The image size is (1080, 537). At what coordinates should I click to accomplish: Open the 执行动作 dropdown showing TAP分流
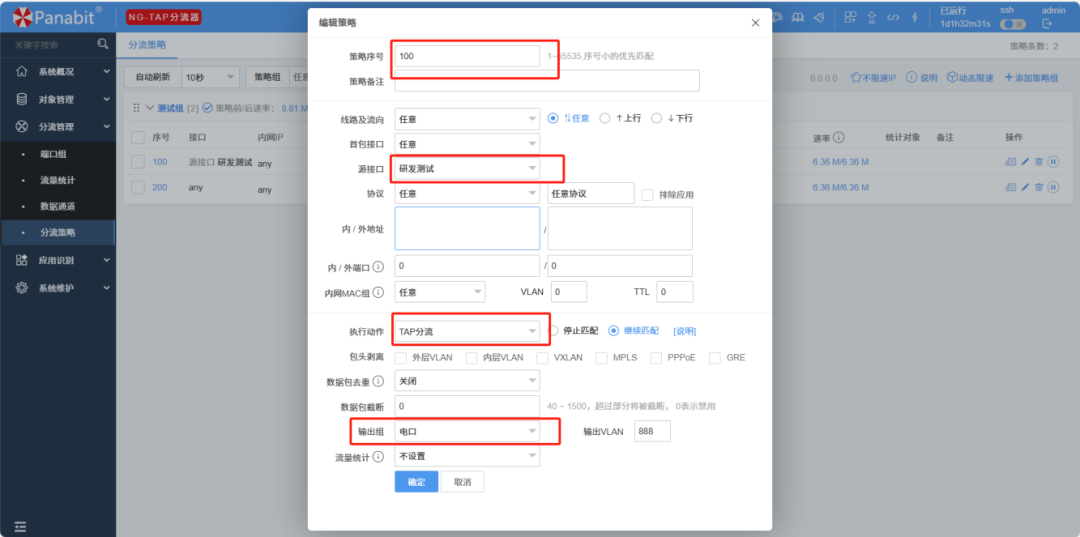467,331
